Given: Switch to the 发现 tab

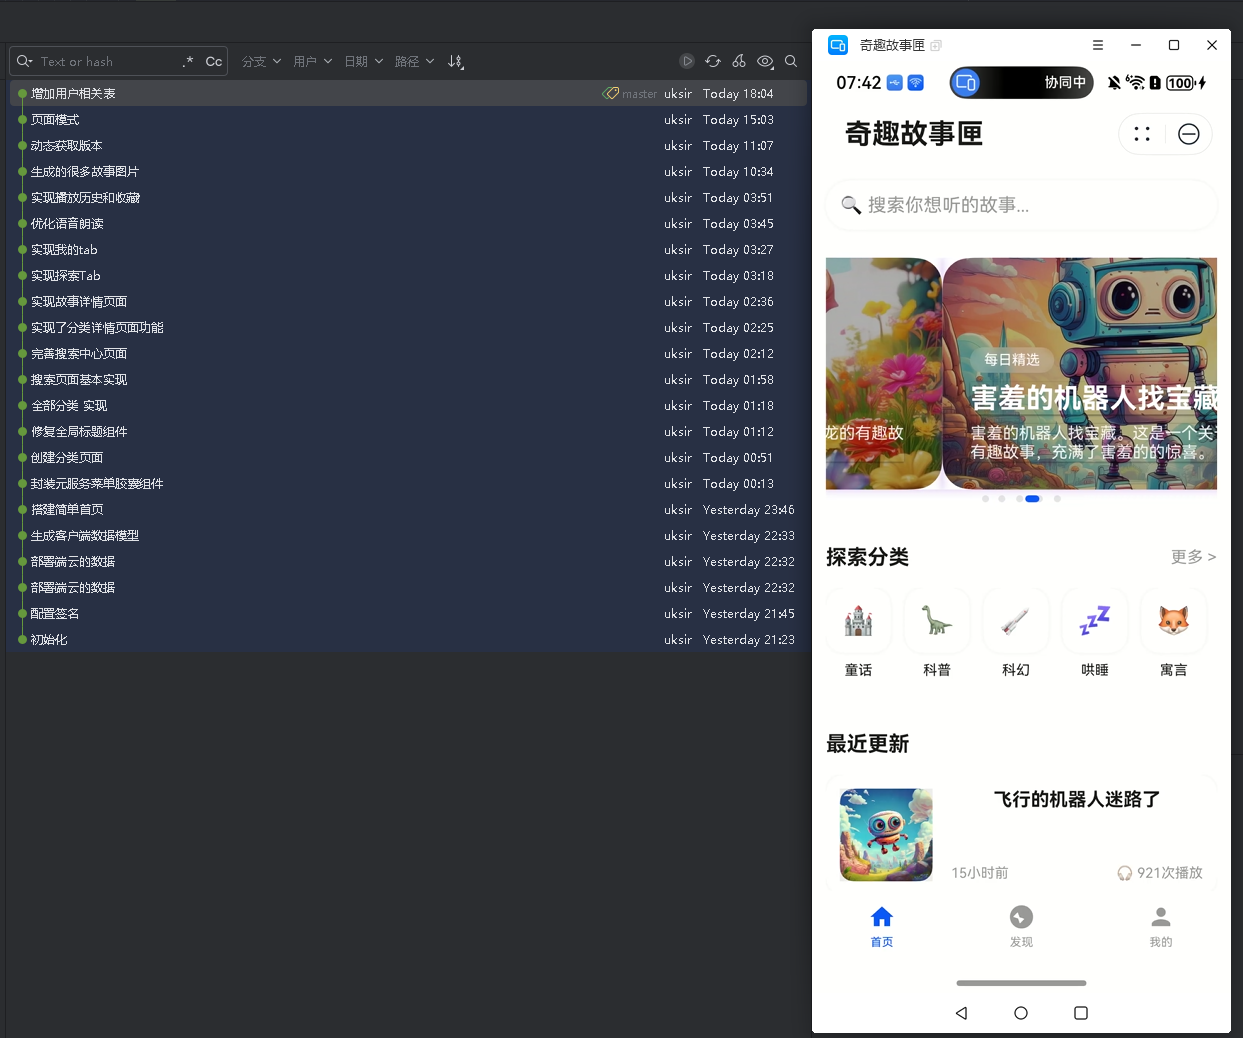Looking at the screenshot, I should (1021, 925).
